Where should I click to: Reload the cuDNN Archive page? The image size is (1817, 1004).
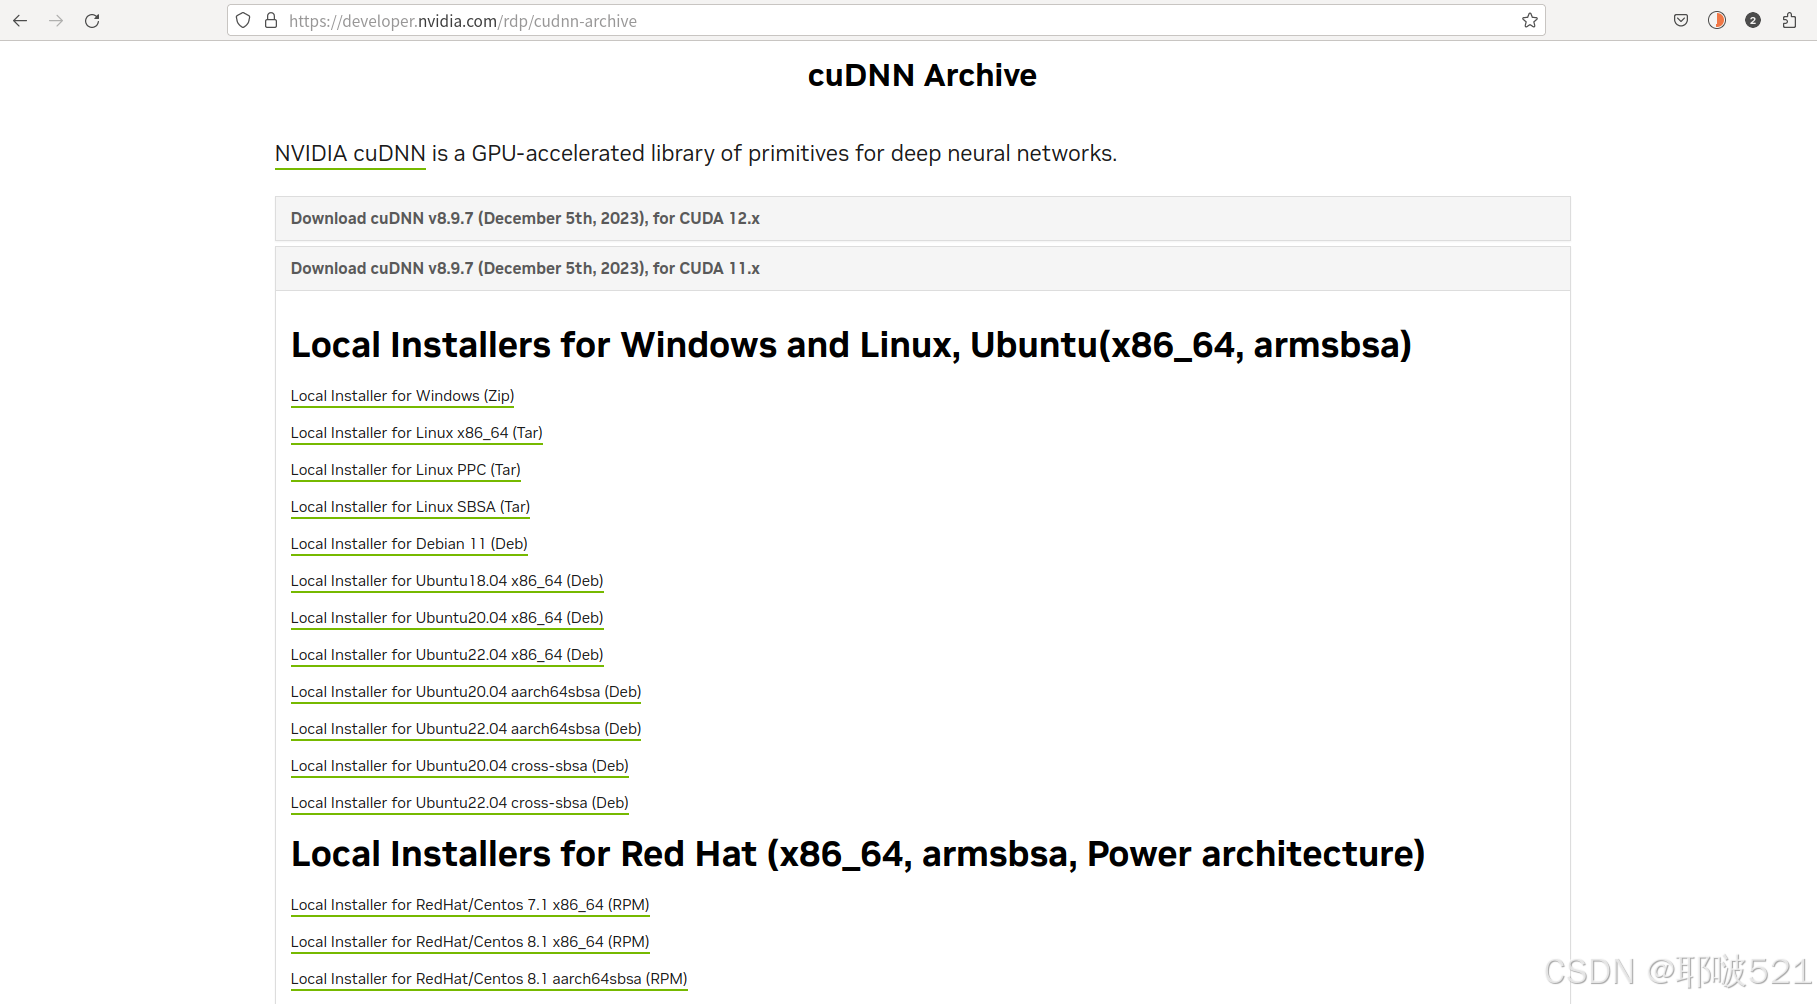coord(92,20)
